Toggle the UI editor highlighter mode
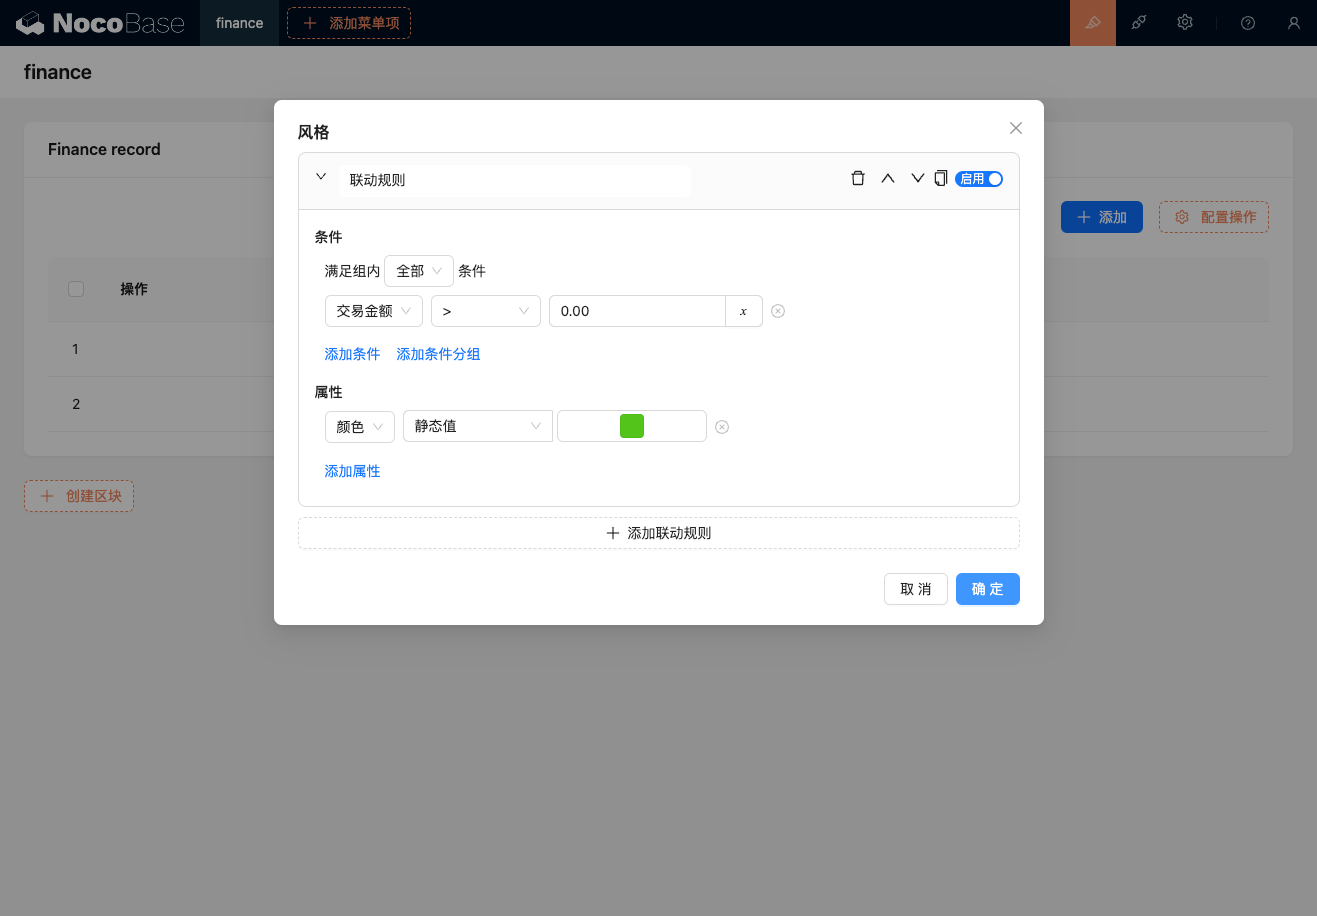 tap(1092, 23)
